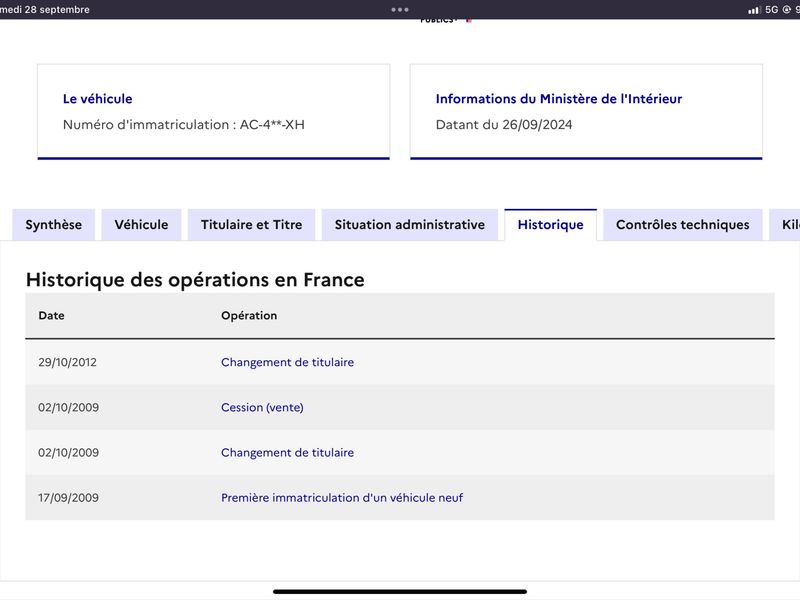Click 'Première immatriculation d'un véhicule neuf'

[x=342, y=497]
